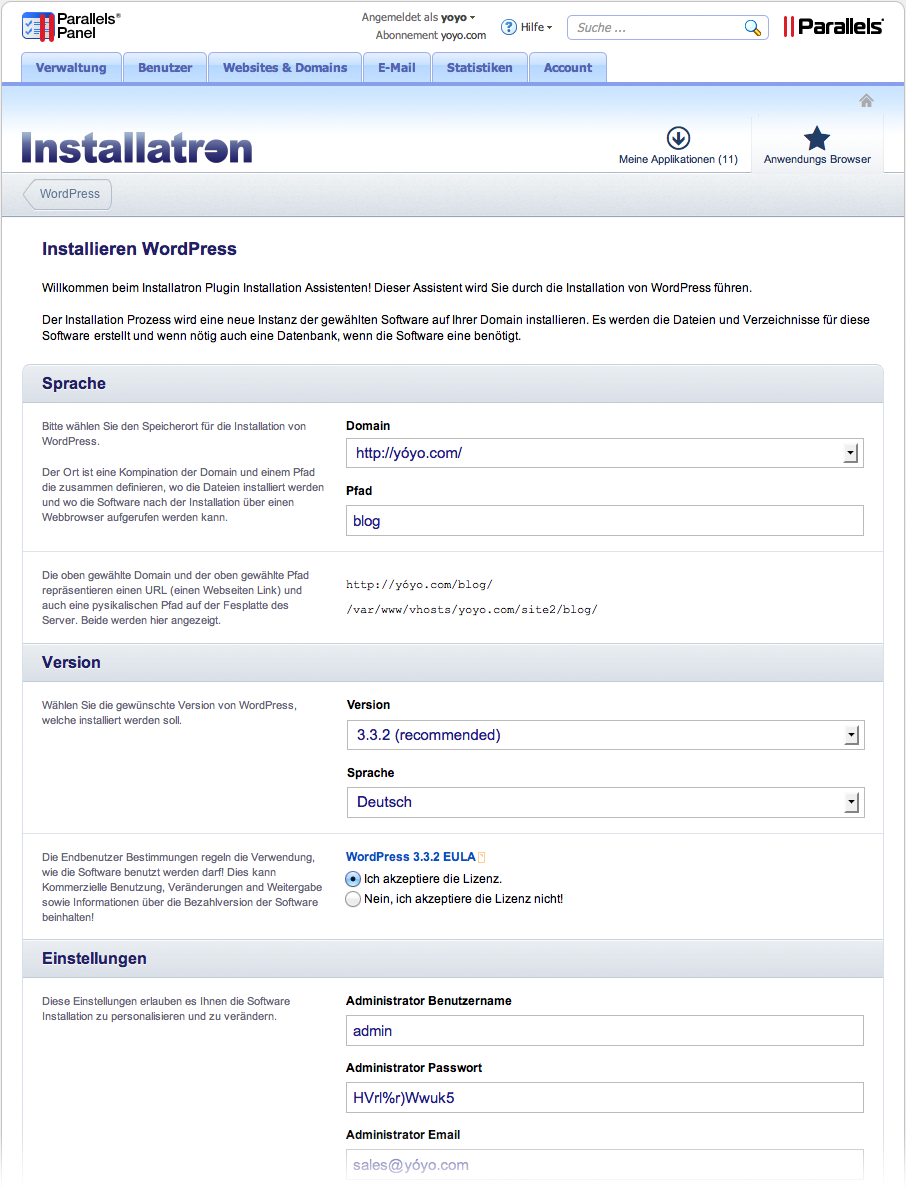This screenshot has height=1187, width=906.
Task: Select 'Ich akzeptiere die Lizenz' radio
Action: pos(353,879)
